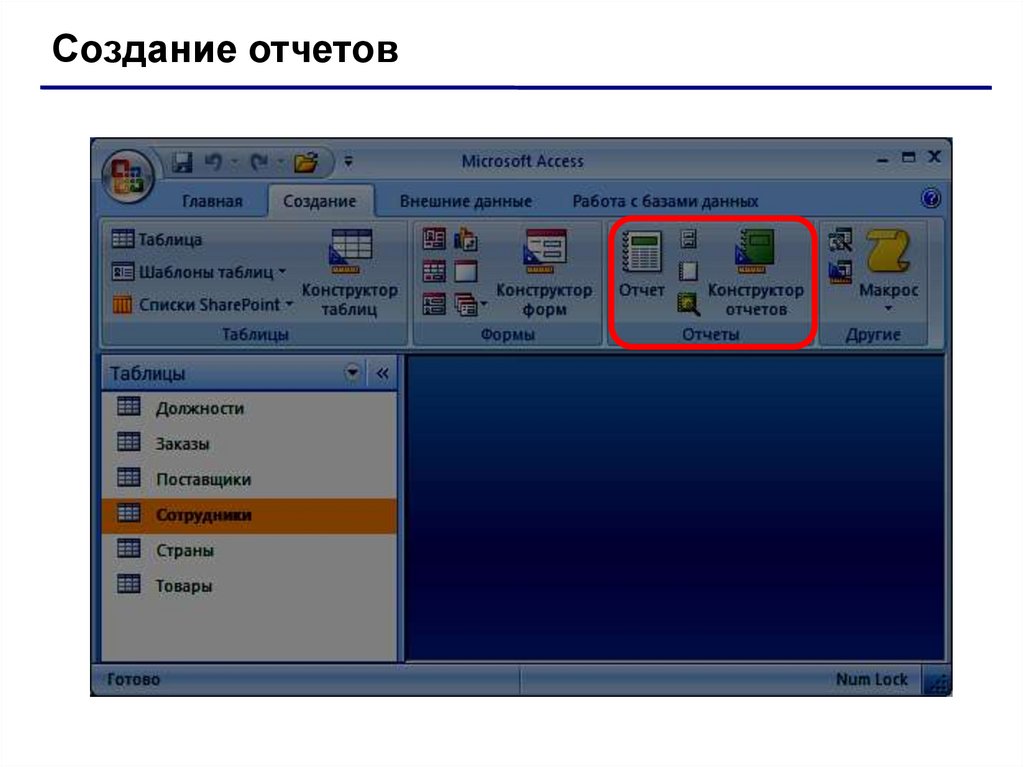Click the Blank Form icon
This screenshot has height=767, width=1024.
pyautogui.click(x=466, y=272)
